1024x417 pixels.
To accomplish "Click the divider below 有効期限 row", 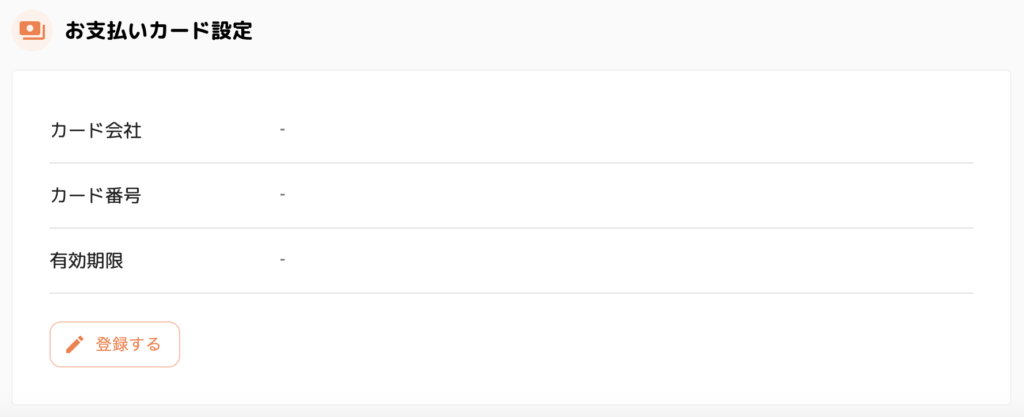I will 510,293.
